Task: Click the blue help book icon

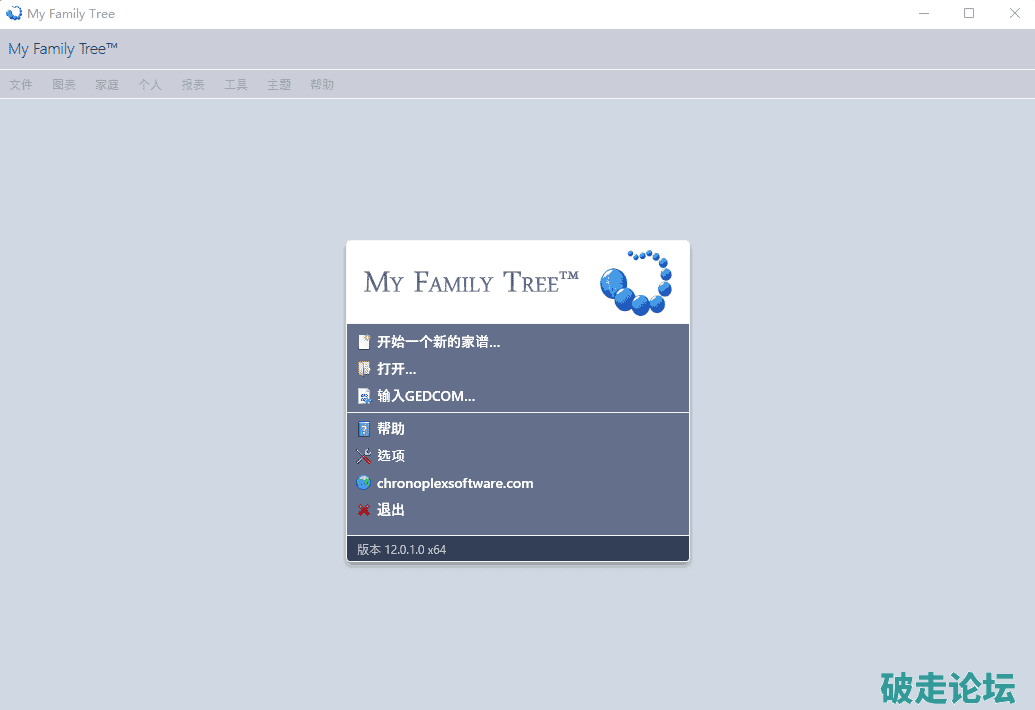Action: (364, 429)
